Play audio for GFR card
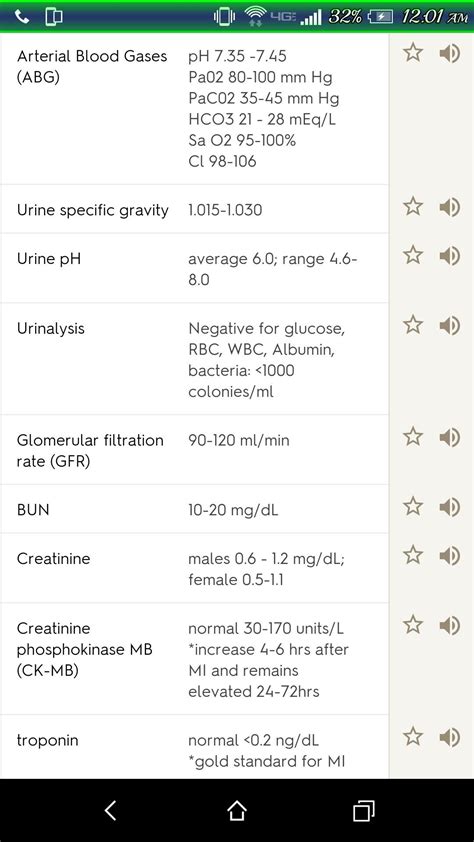474x842 pixels. tap(450, 437)
